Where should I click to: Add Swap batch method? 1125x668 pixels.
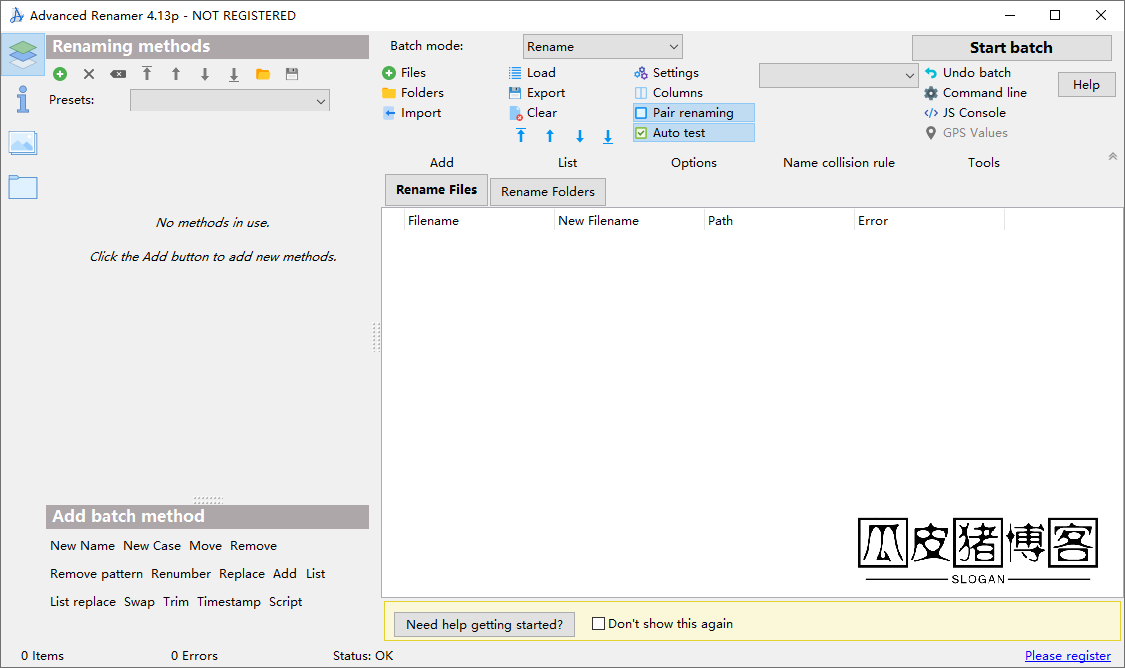[139, 601]
